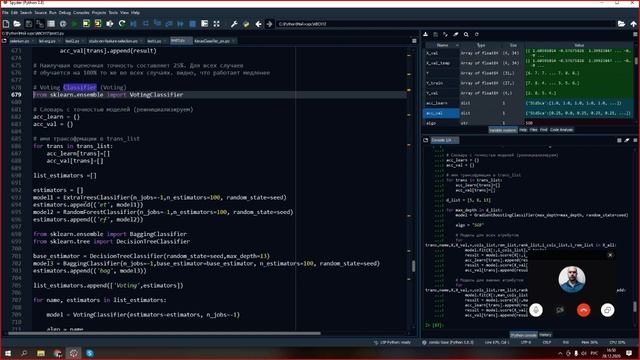The width and height of the screenshot is (640, 360).
Task: Start debugging the file
Action: (133, 24)
